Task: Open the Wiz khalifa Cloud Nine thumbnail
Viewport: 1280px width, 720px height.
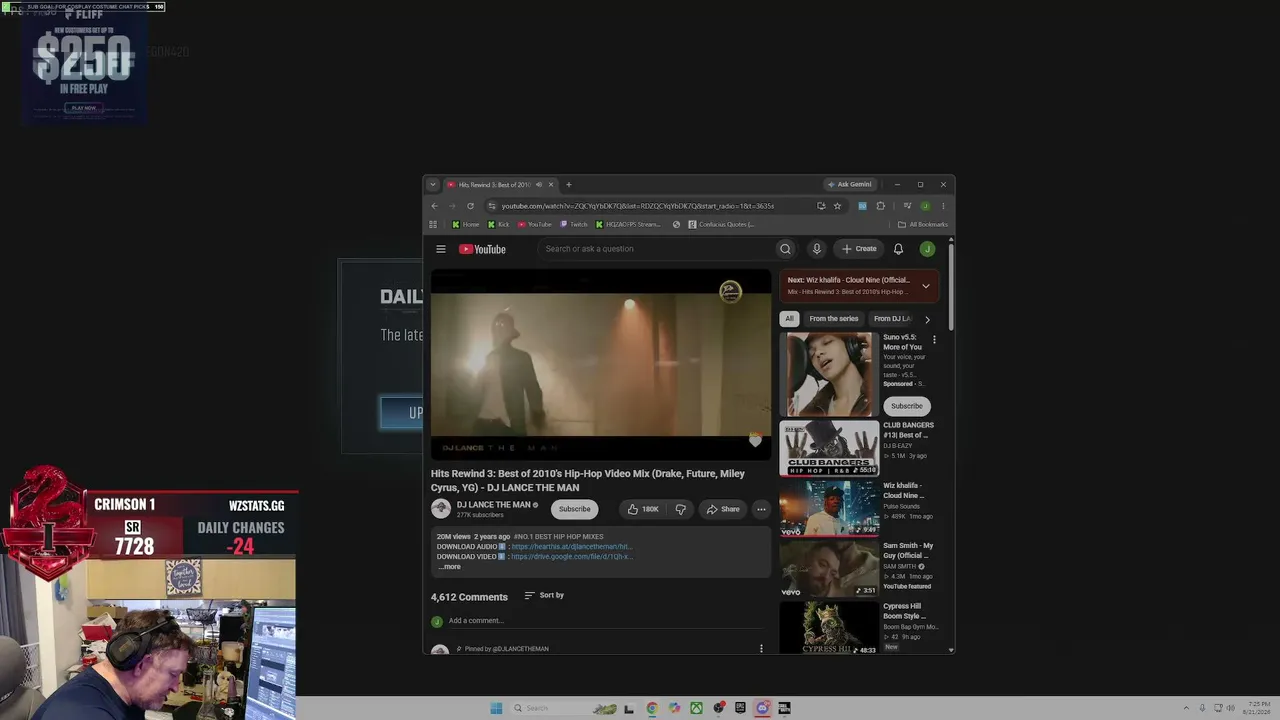Action: pos(829,508)
